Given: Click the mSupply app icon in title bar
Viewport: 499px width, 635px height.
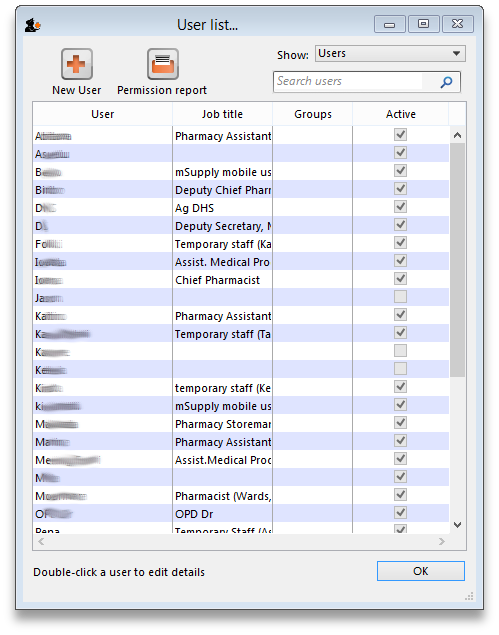Looking at the screenshot, I should (32, 26).
